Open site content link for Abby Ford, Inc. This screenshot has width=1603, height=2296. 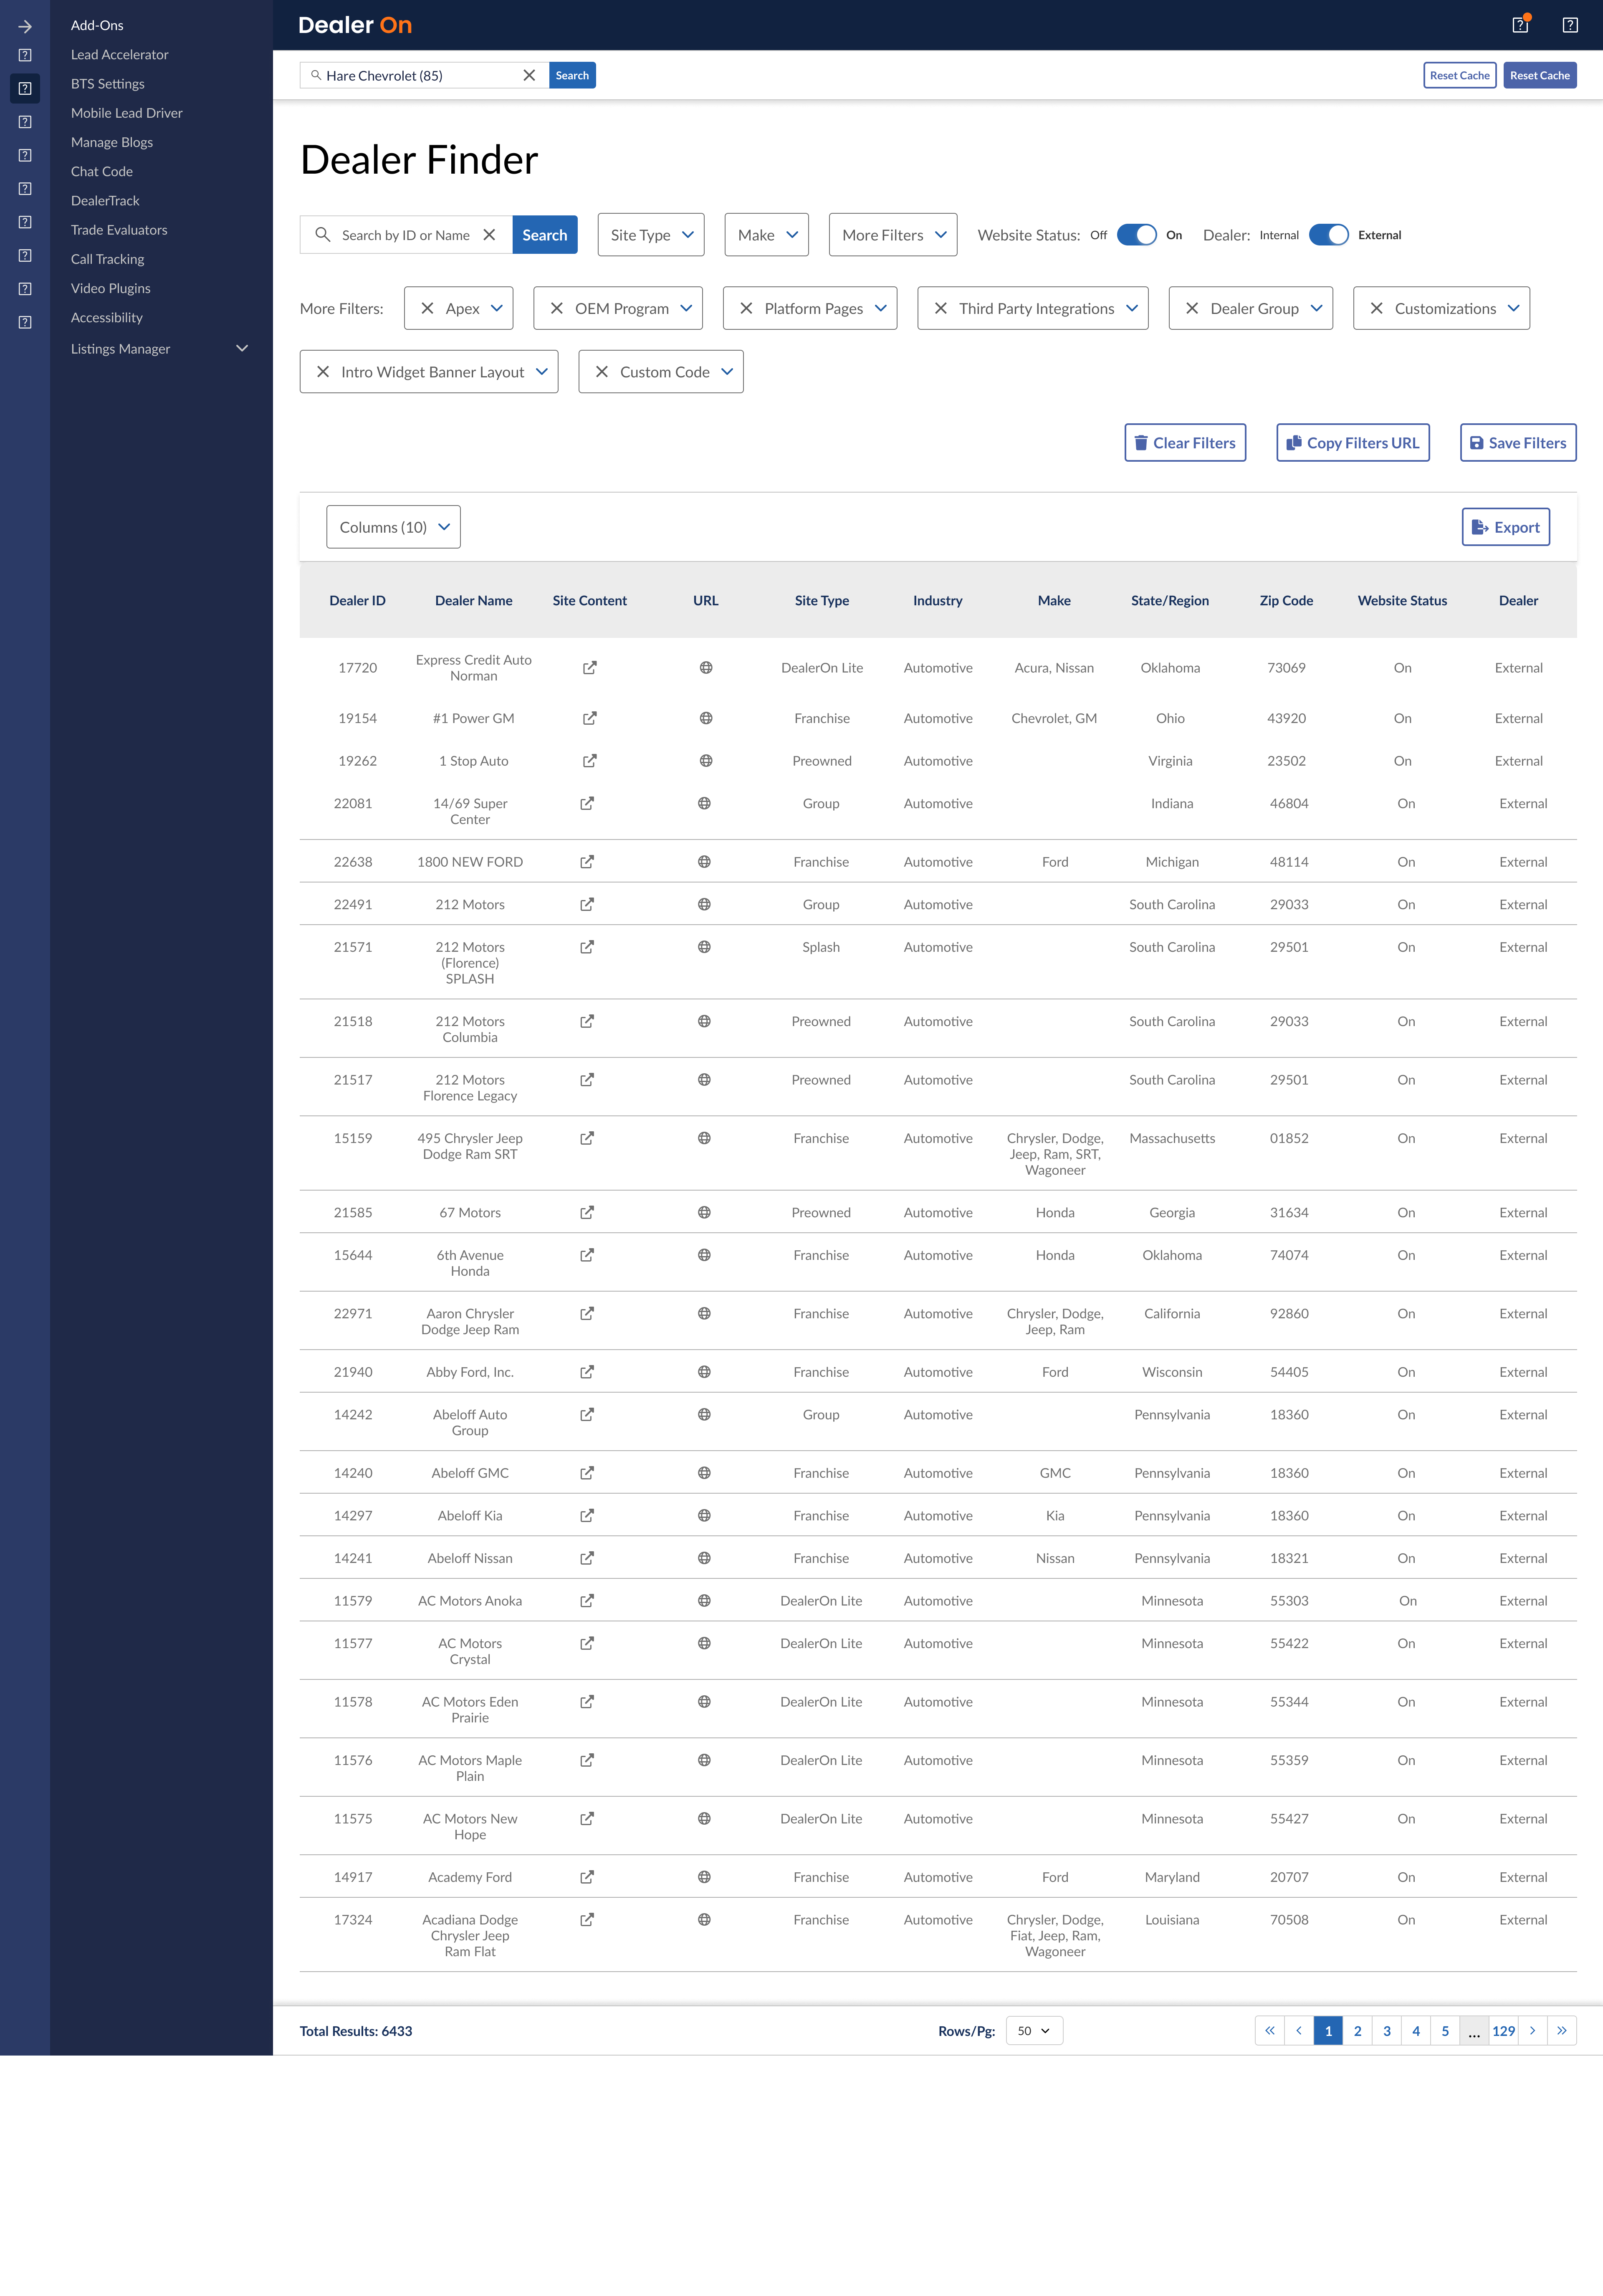point(587,1372)
